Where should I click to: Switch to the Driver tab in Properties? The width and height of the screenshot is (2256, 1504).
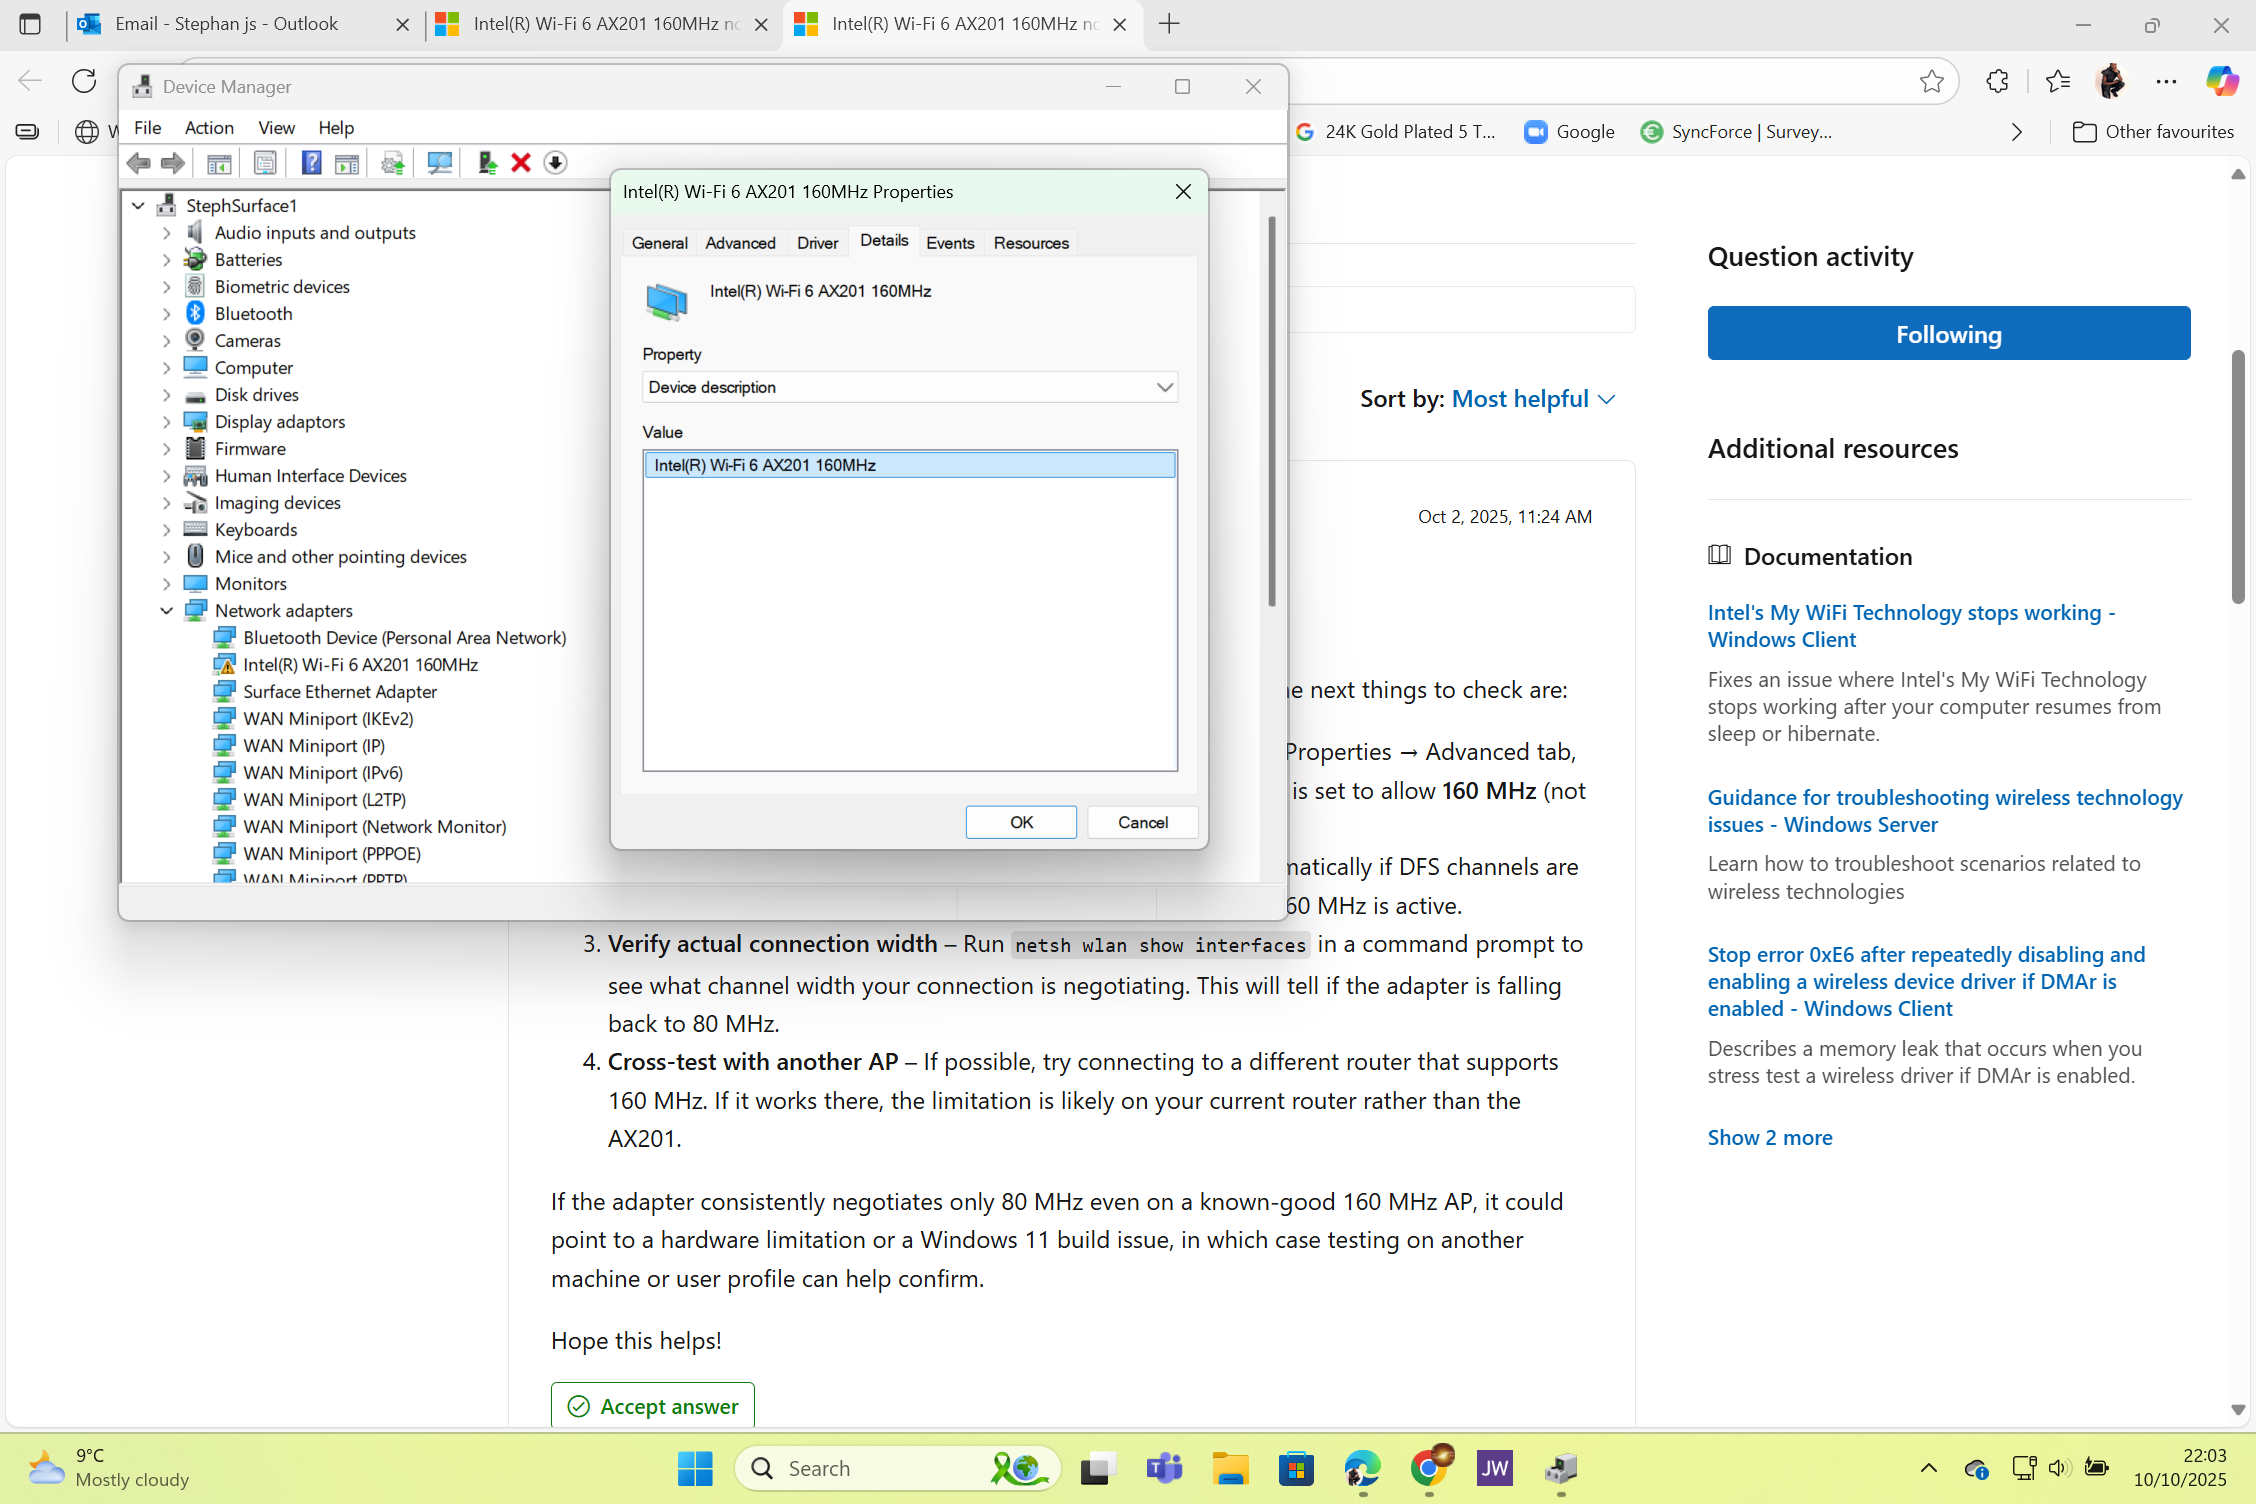click(817, 243)
